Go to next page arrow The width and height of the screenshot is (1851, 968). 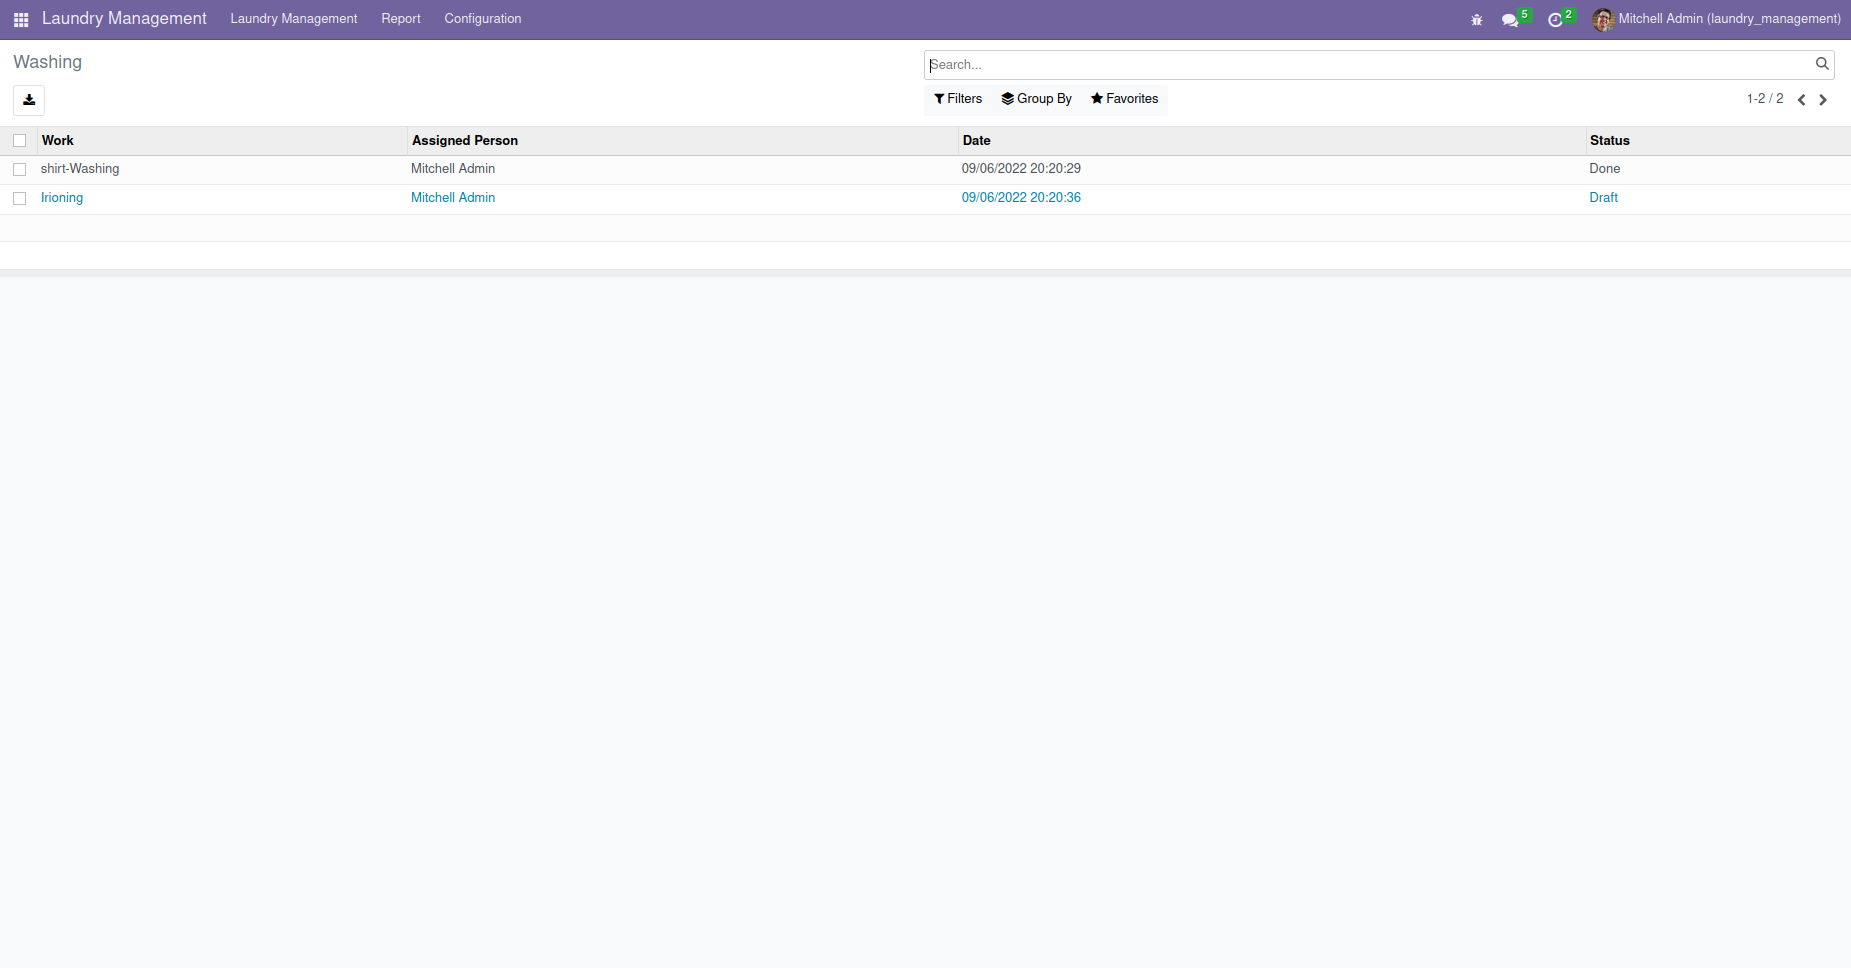point(1823,99)
